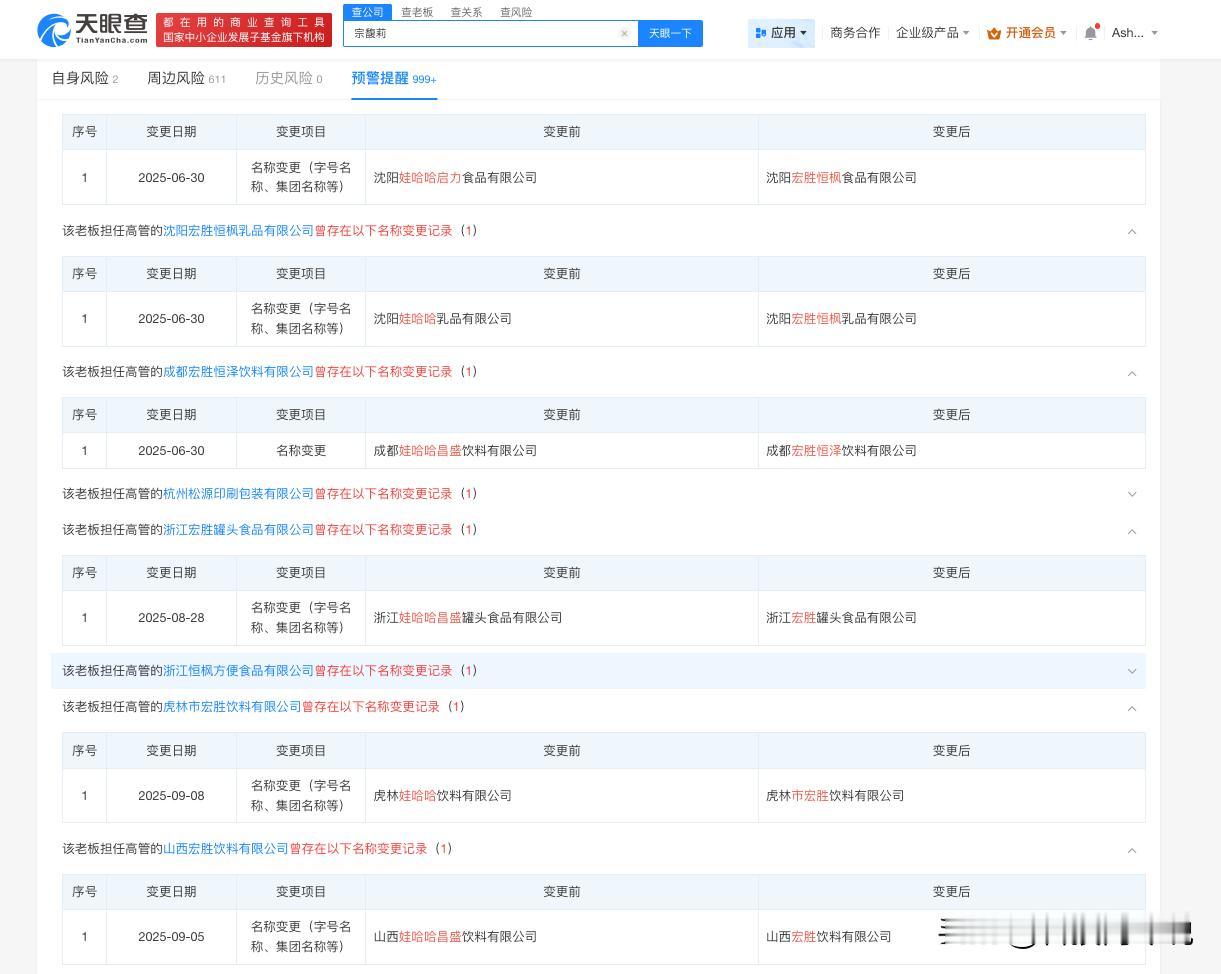Open the 沈阳宏胜恒枫乳品有限公司 company link
The height and width of the screenshot is (974, 1221).
click(x=238, y=231)
